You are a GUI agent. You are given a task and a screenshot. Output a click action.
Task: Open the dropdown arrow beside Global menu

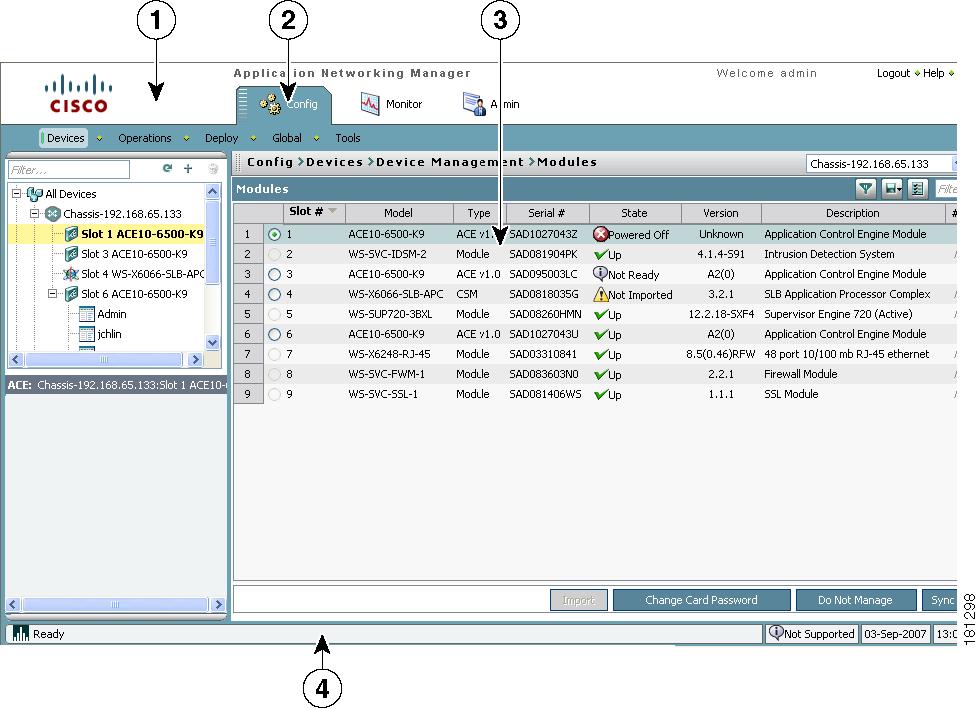point(317,139)
